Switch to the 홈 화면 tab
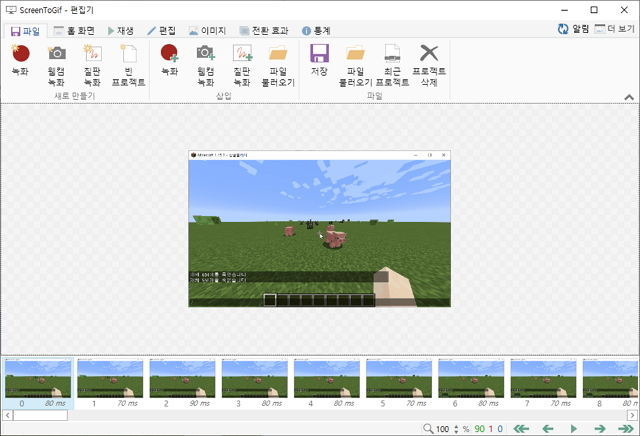 (x=75, y=31)
